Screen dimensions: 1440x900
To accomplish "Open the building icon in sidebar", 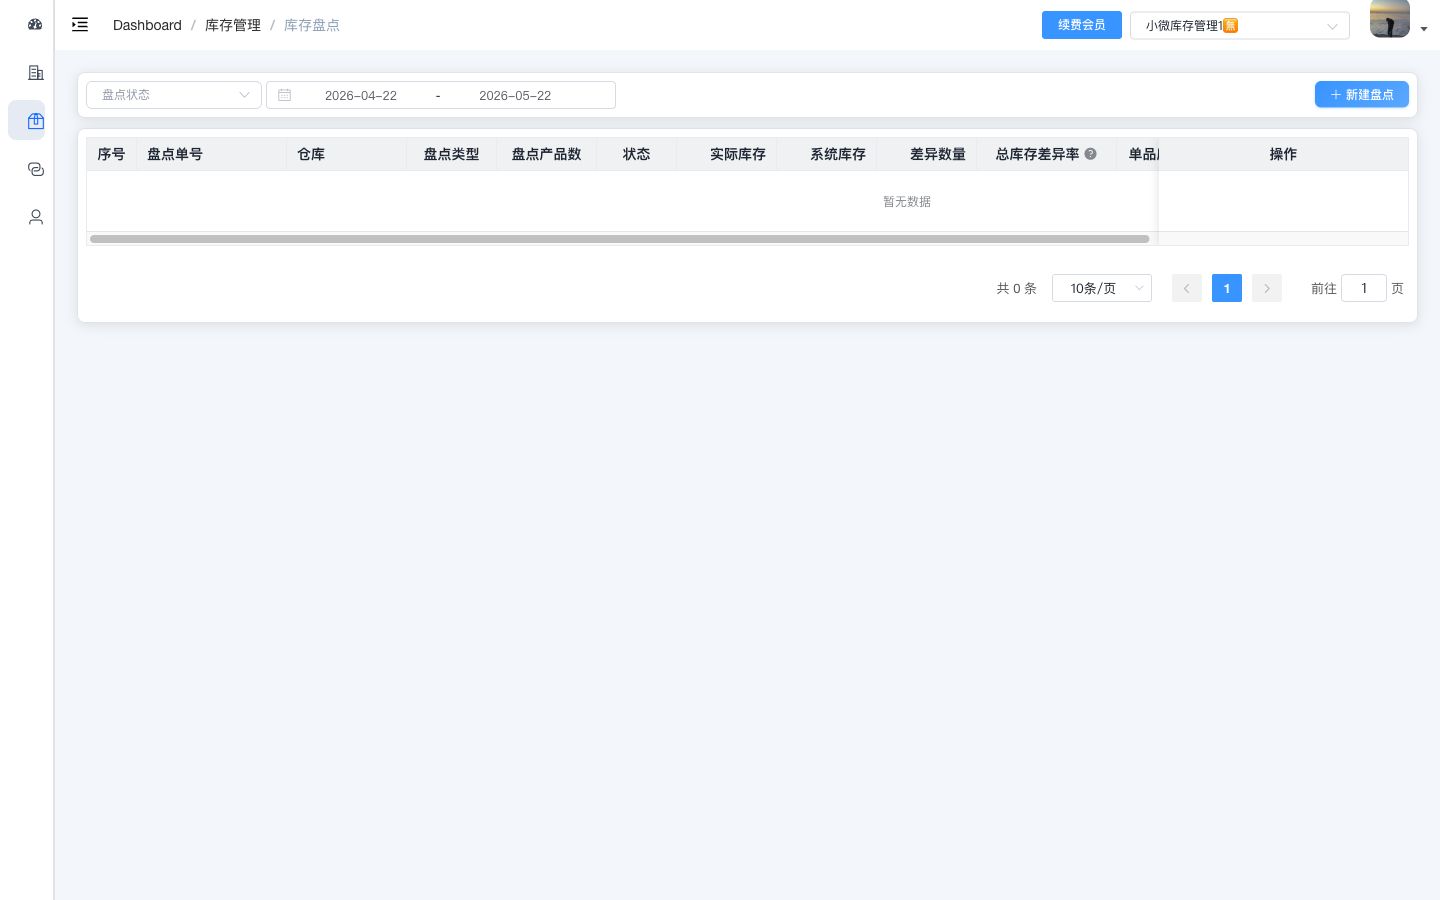I will tap(36, 72).
